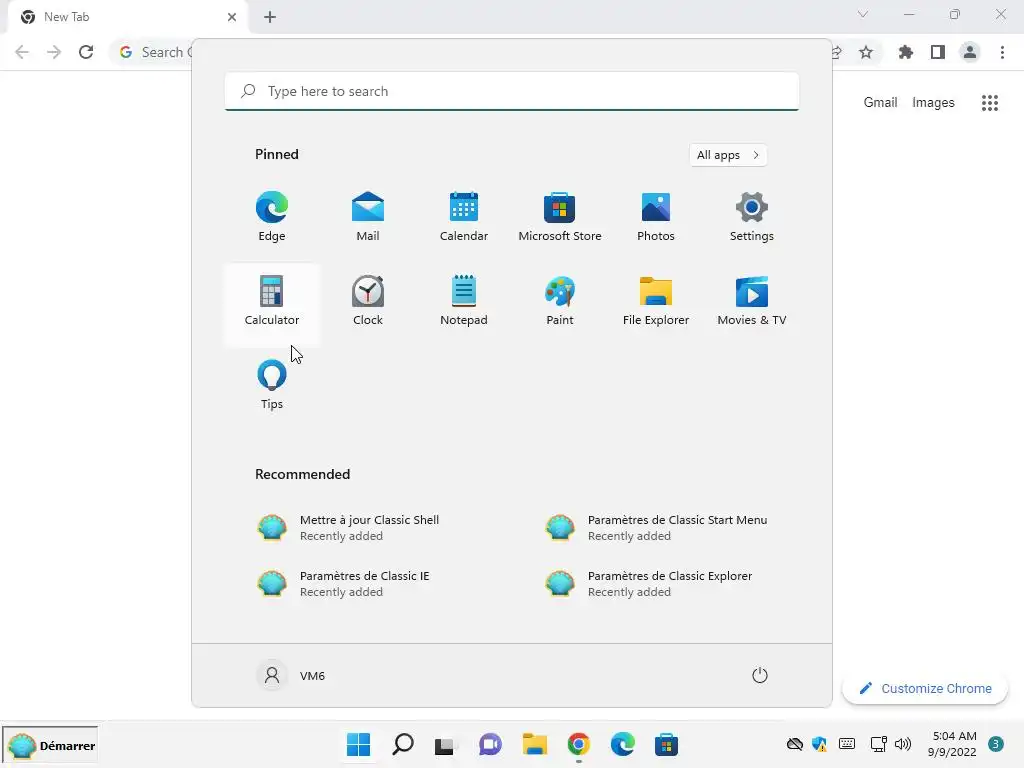Image resolution: width=1024 pixels, height=768 pixels.
Task: Click the Windows Security tray icon
Action: coord(820,744)
